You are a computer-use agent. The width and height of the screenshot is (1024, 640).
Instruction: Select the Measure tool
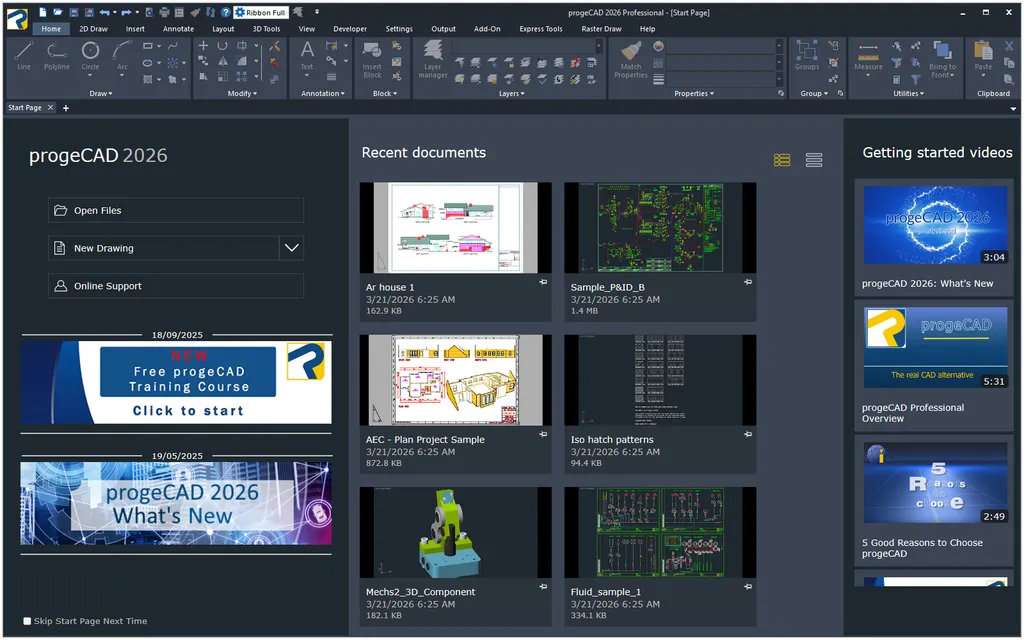click(868, 56)
